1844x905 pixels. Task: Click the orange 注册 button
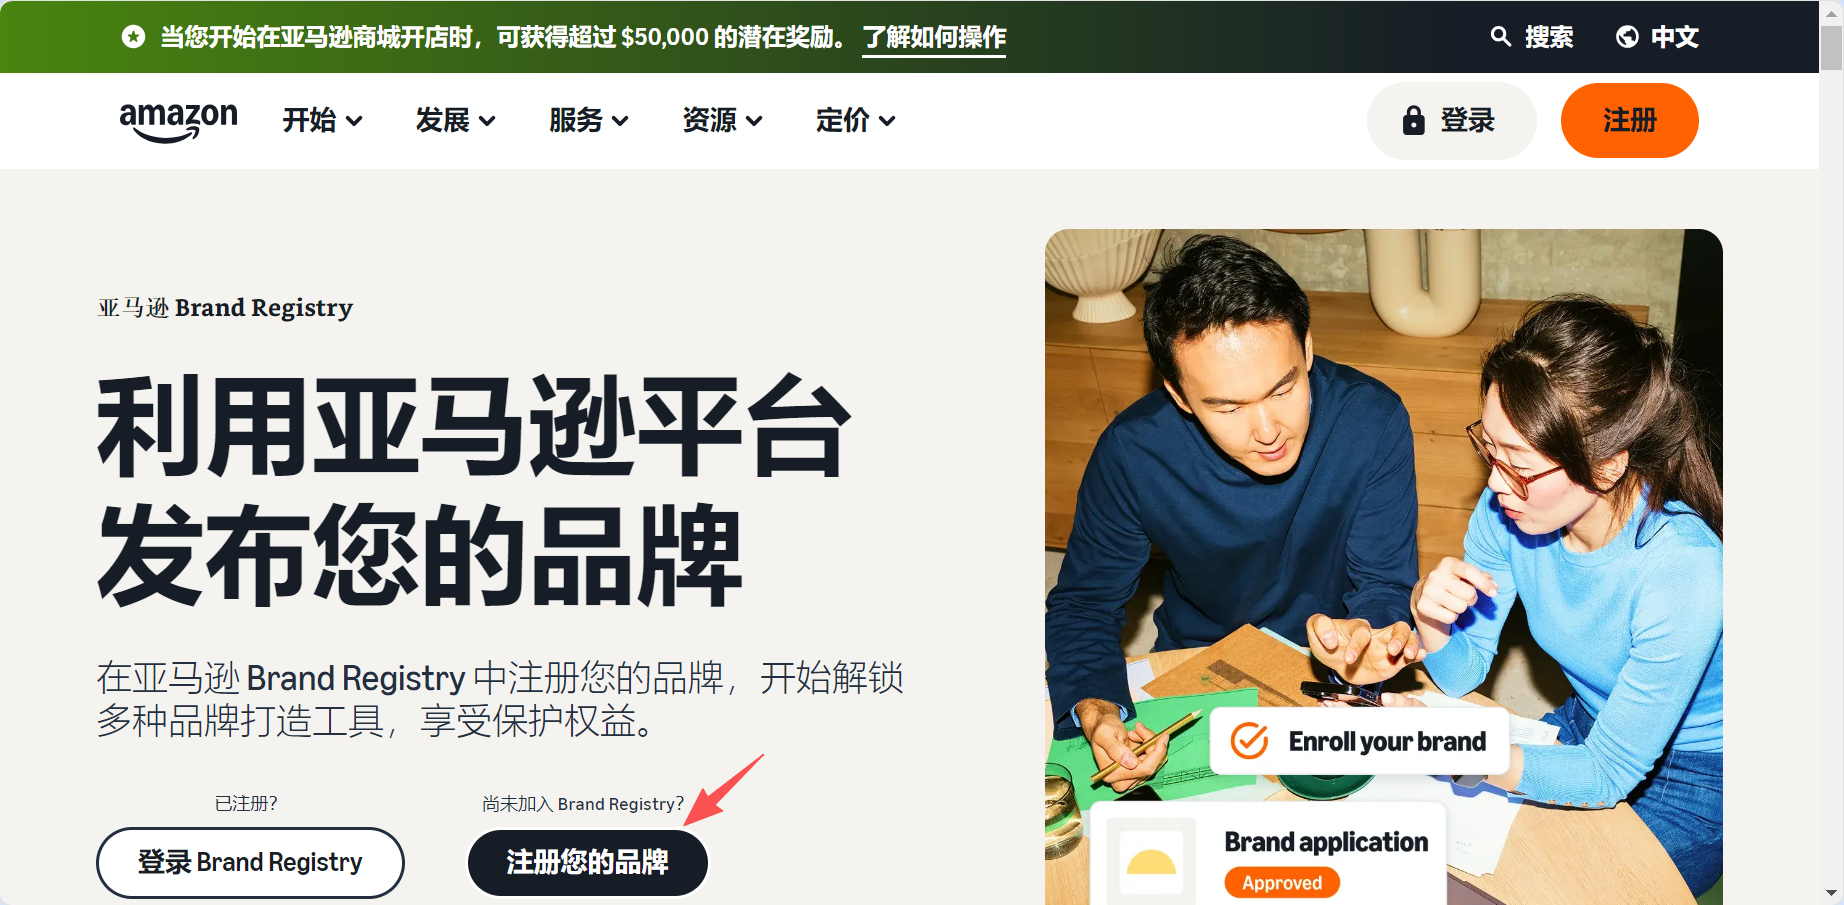1629,120
